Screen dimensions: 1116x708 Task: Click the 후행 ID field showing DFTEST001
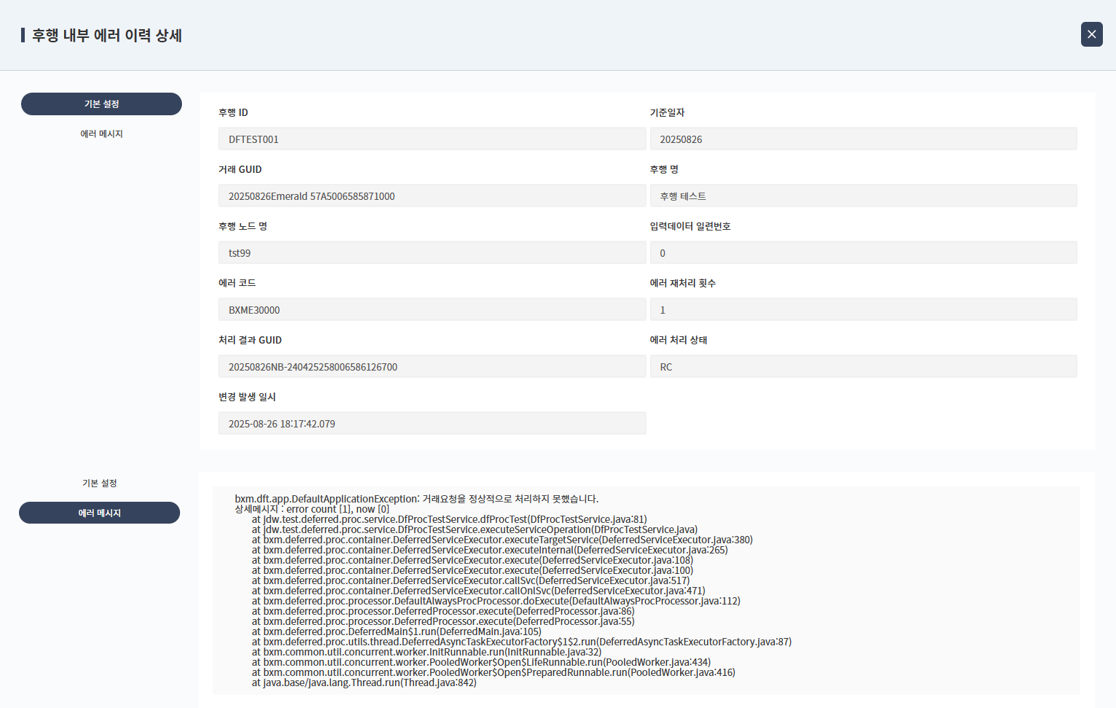point(431,139)
